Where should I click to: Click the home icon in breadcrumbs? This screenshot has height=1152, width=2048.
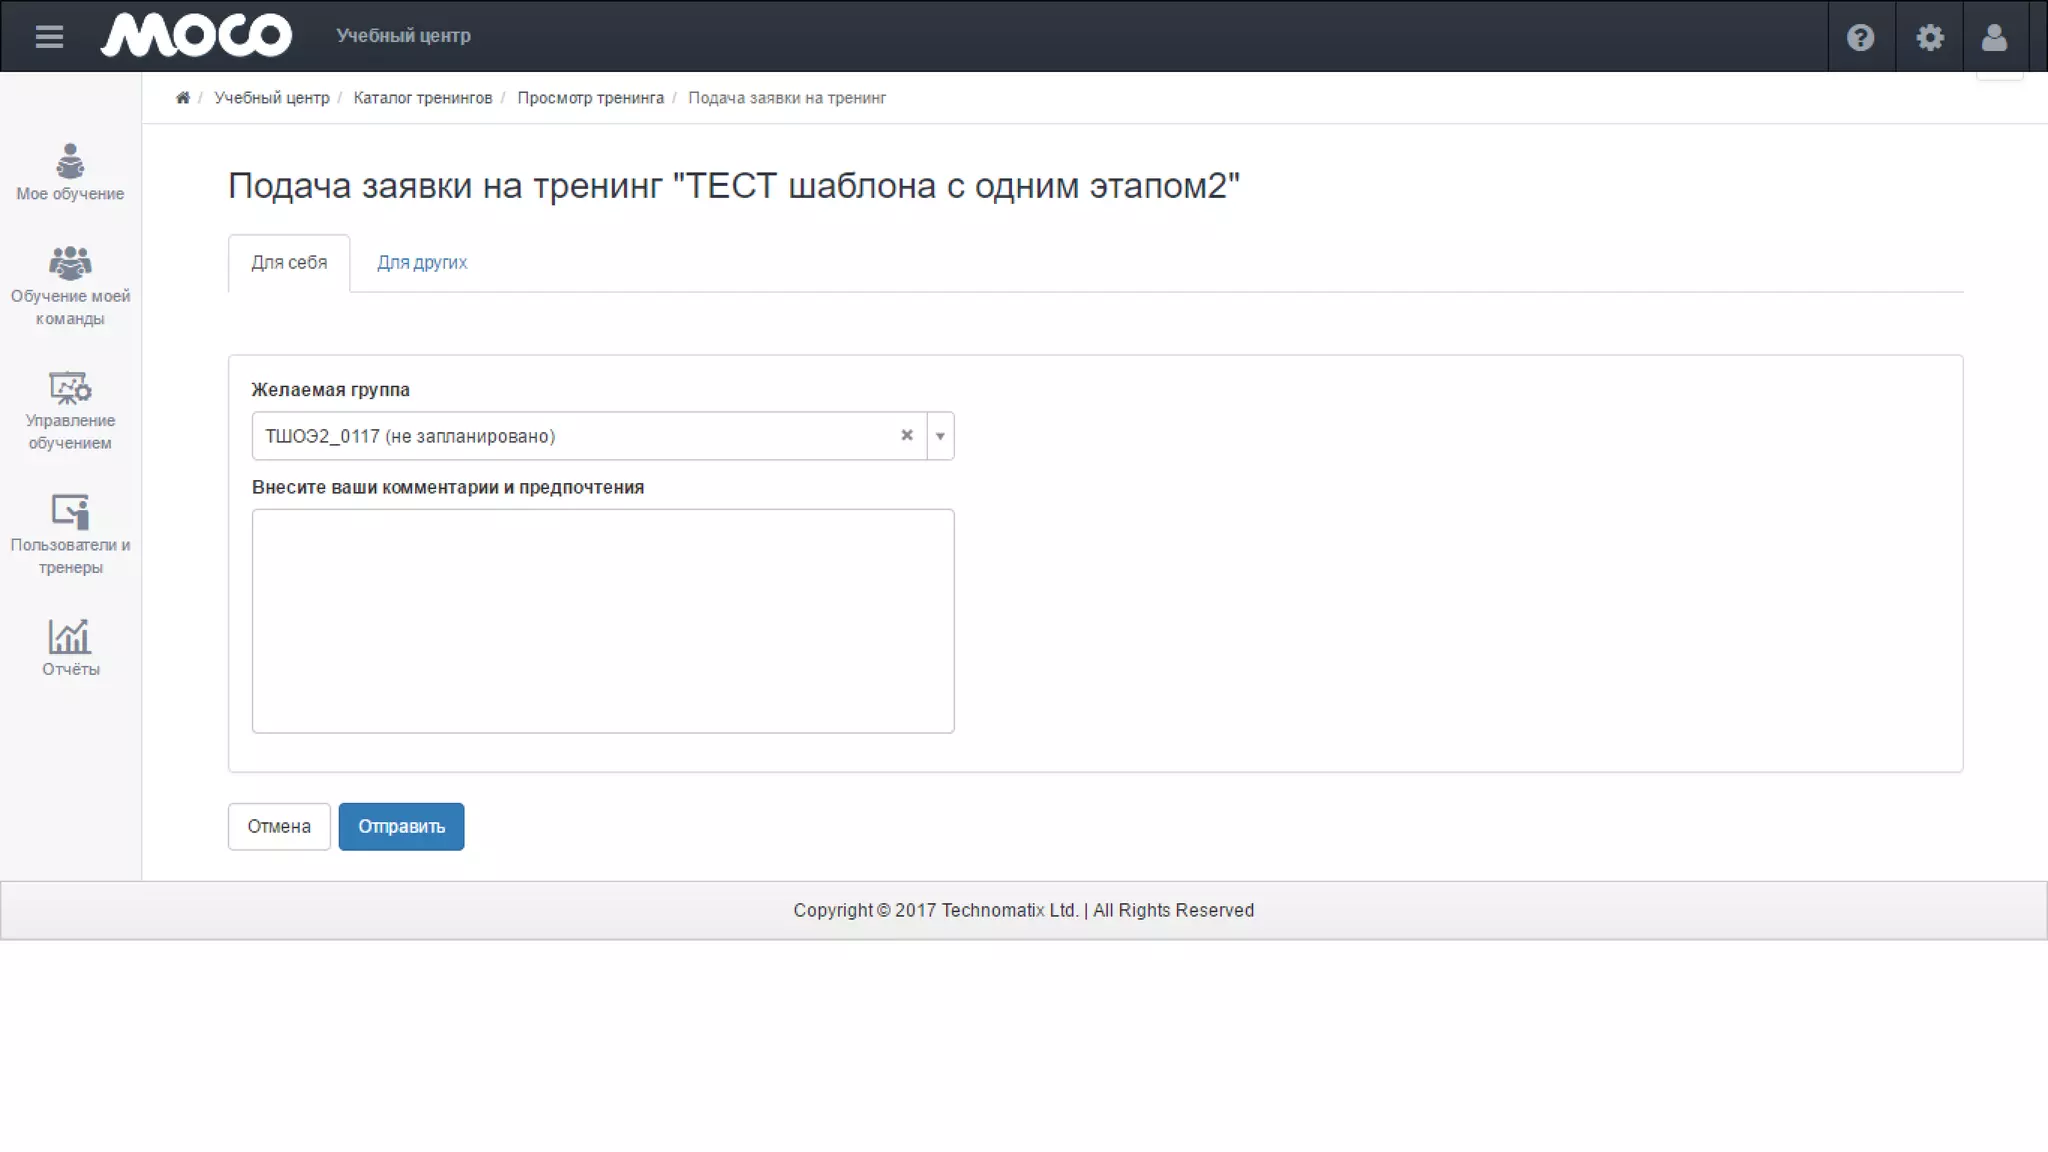tap(182, 98)
